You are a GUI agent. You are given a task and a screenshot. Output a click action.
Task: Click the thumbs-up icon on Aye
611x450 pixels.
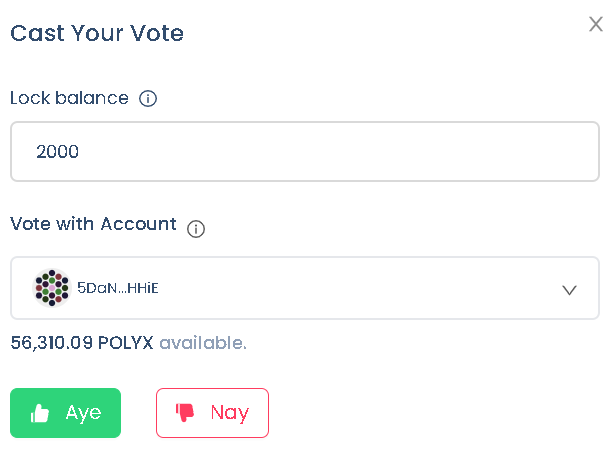40,413
